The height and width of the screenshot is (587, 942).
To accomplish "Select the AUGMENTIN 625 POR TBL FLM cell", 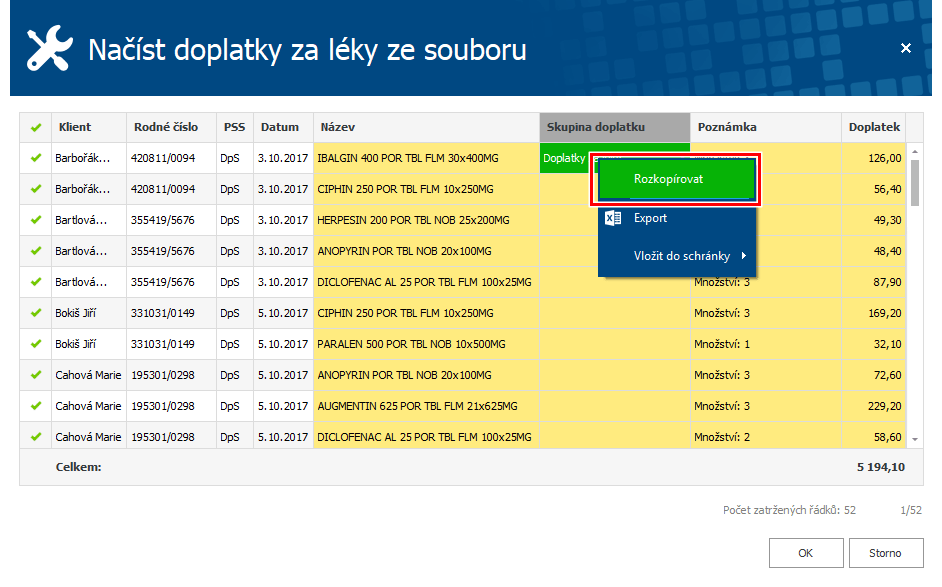I will [x=427, y=406].
